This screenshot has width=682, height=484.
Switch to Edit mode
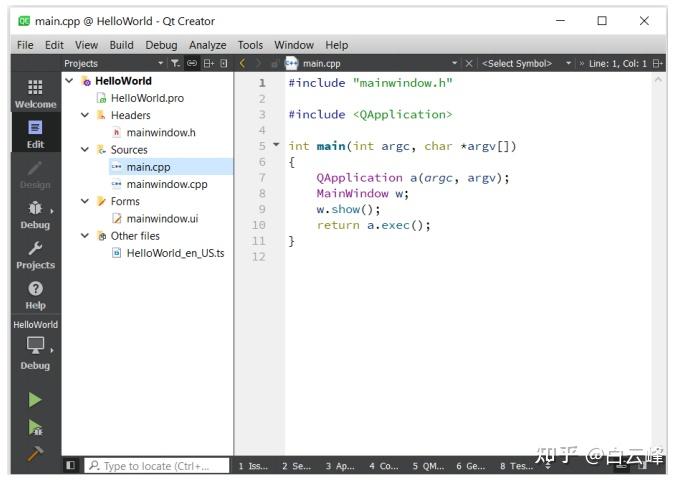(x=35, y=133)
